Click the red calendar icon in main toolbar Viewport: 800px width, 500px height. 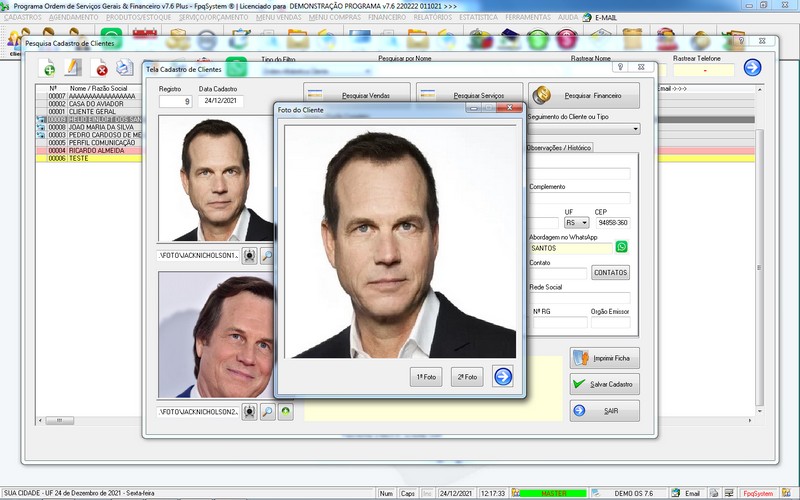[144, 37]
